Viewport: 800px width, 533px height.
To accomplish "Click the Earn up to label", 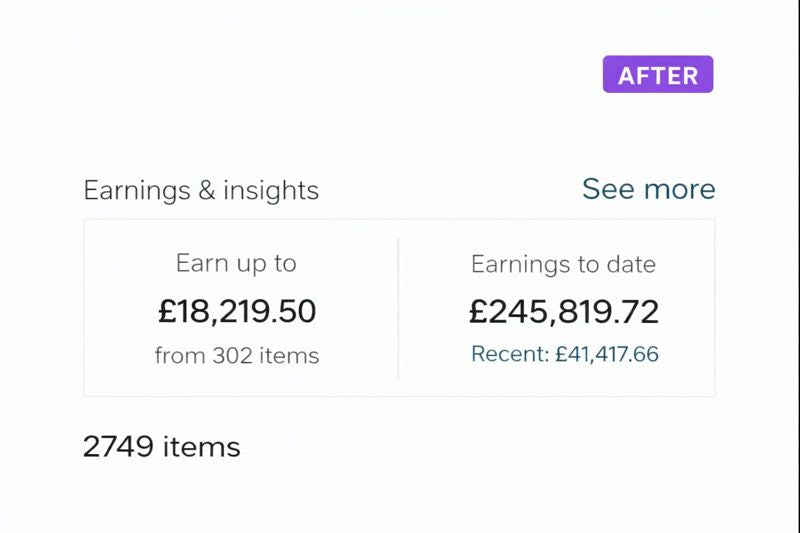I will (x=236, y=264).
